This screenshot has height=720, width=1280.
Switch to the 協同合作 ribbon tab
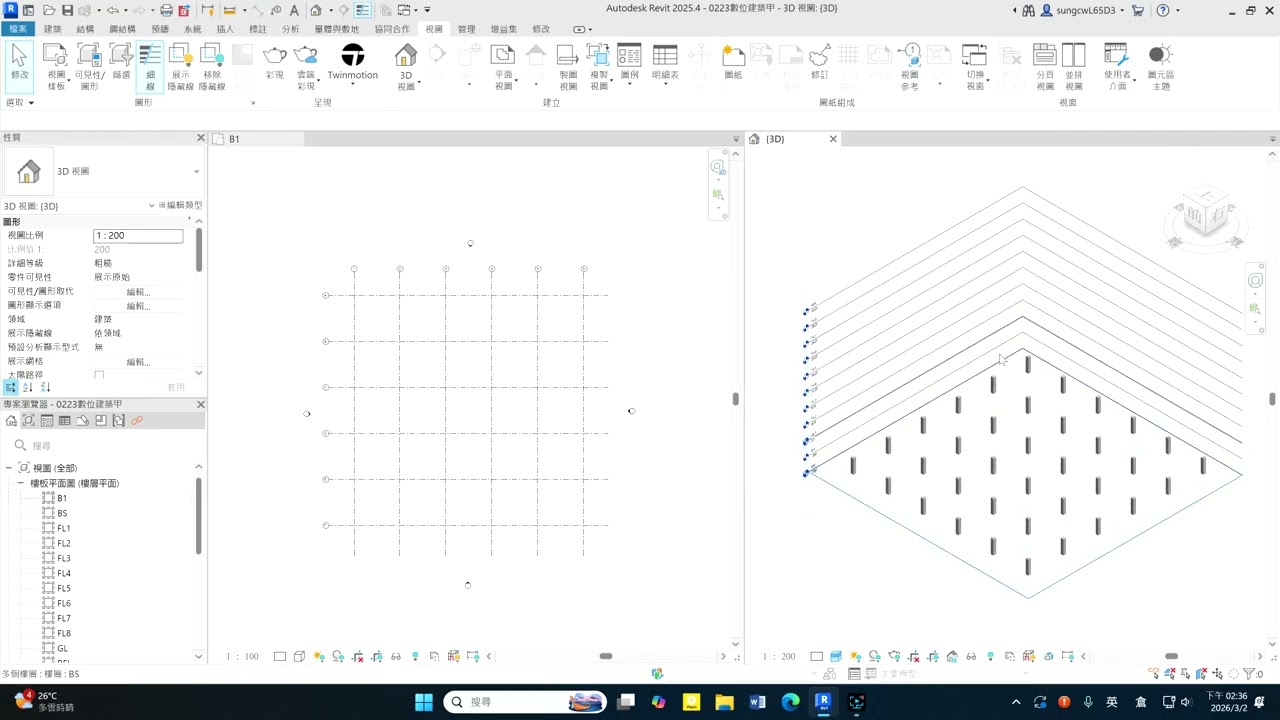click(x=392, y=29)
